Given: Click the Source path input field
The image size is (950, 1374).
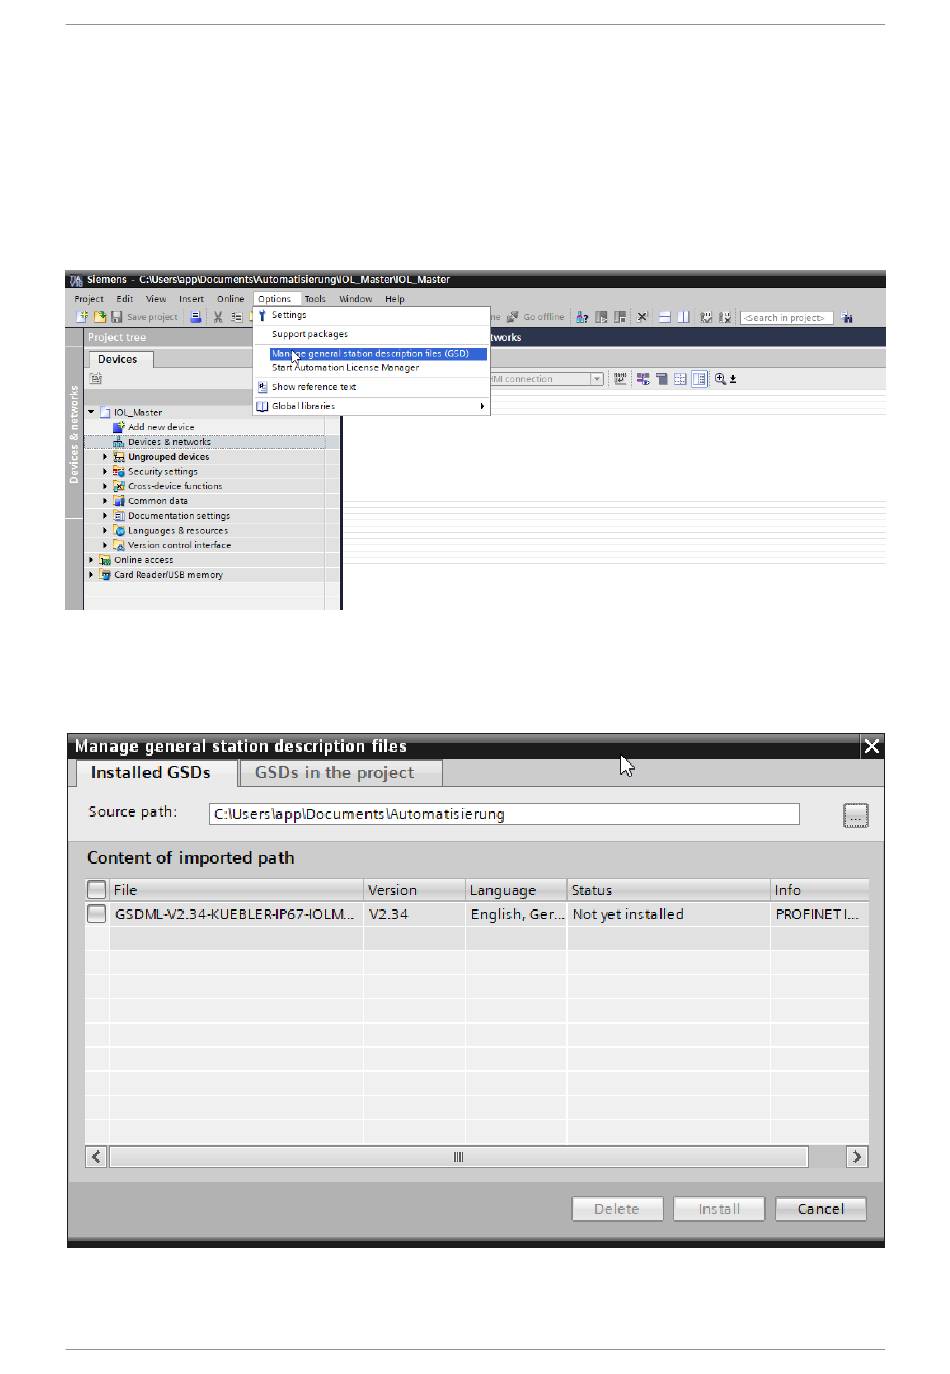Looking at the screenshot, I should coord(504,814).
